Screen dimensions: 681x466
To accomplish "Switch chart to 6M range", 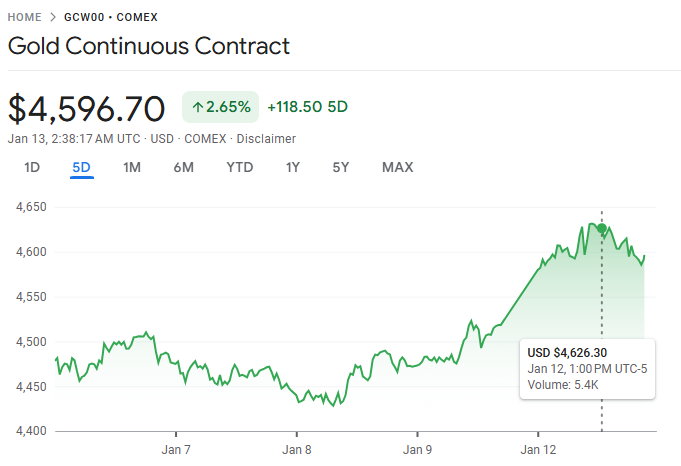I will (183, 167).
